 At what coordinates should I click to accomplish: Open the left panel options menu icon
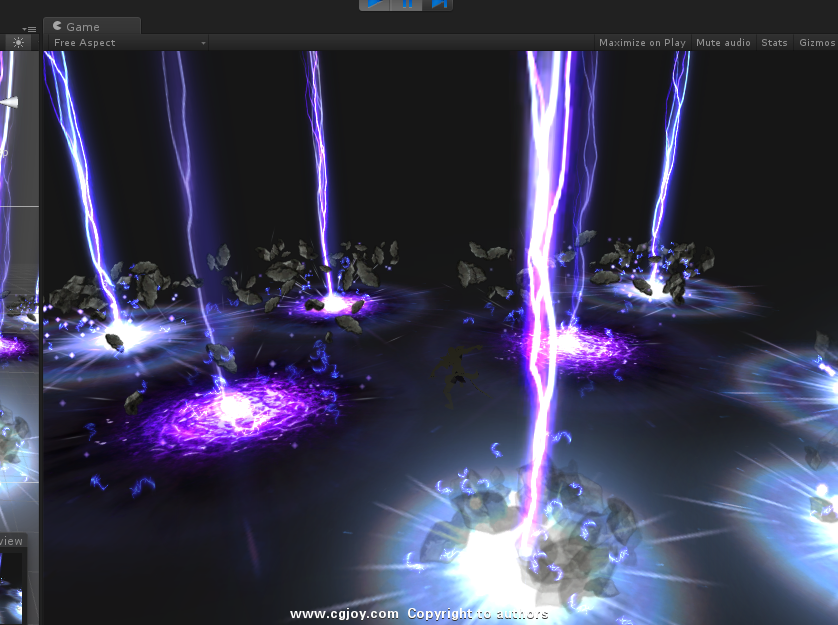[x=29, y=29]
